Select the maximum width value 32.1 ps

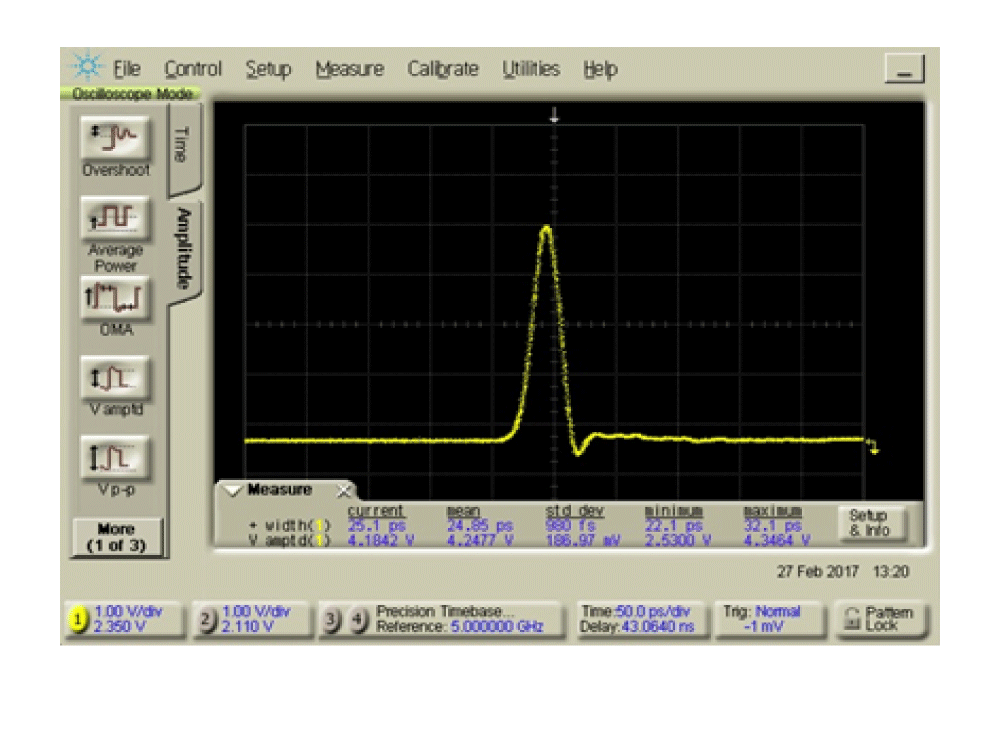773,526
